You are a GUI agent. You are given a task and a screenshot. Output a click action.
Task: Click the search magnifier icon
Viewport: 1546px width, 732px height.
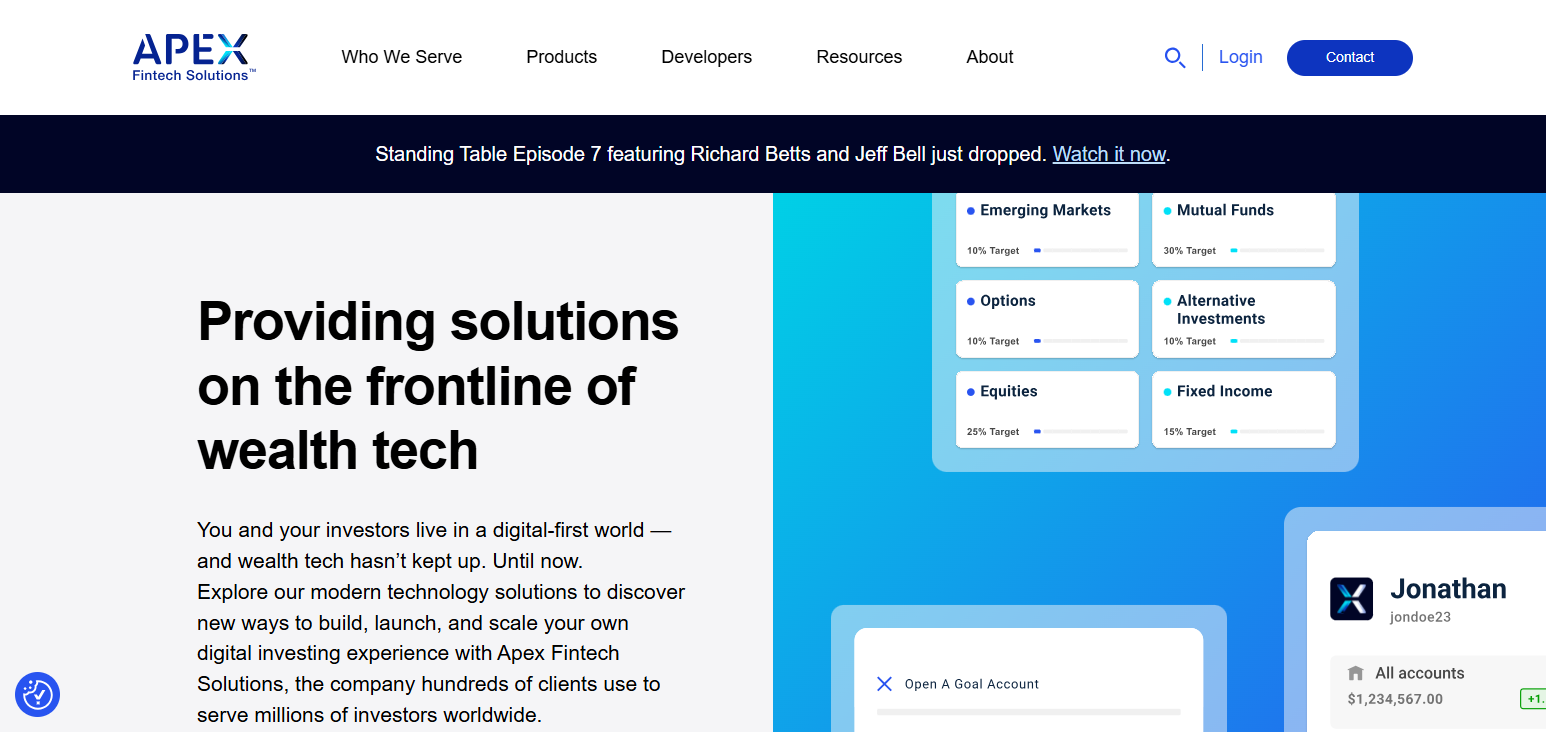pyautogui.click(x=1175, y=58)
